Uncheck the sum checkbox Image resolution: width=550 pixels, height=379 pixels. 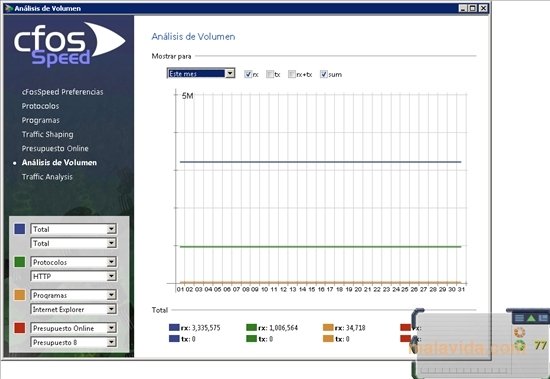coord(323,74)
